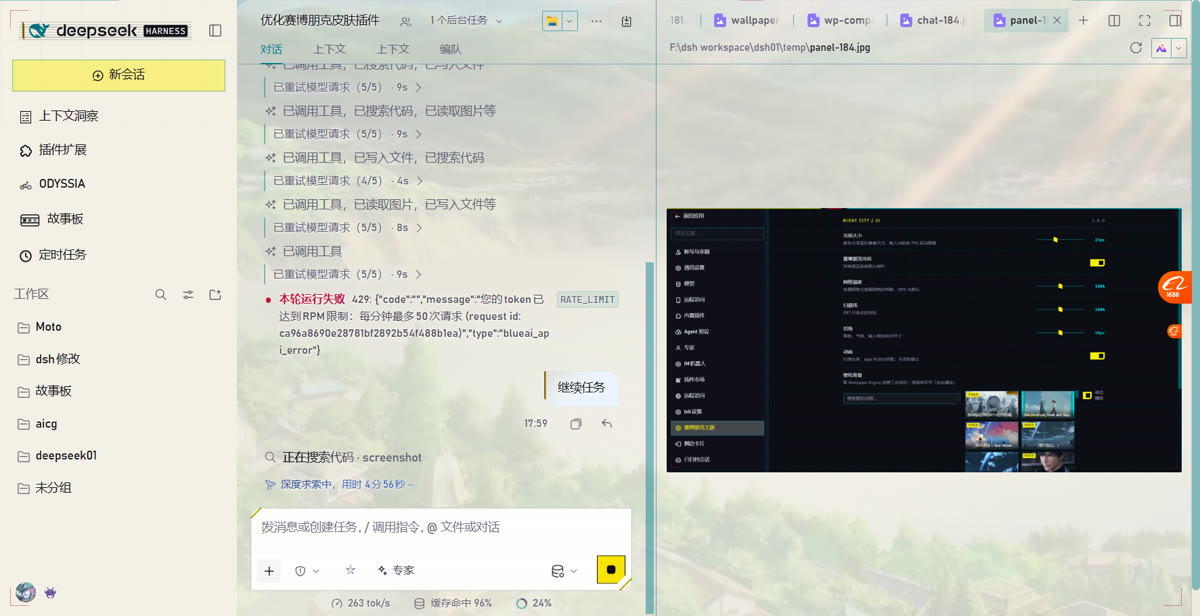Image resolution: width=1200 pixels, height=616 pixels.
Task: Refresh the panel-184.jpg preview
Action: (x=1135, y=47)
